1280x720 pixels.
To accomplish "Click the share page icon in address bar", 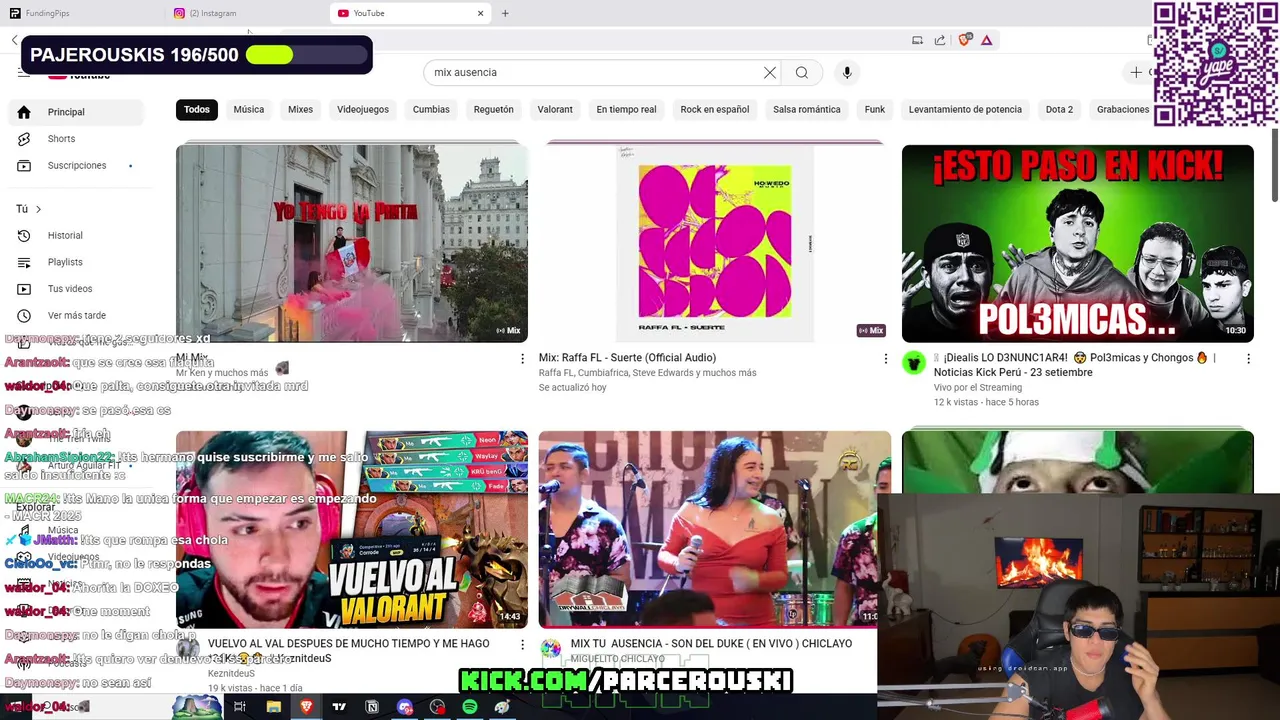I will pyautogui.click(x=940, y=40).
